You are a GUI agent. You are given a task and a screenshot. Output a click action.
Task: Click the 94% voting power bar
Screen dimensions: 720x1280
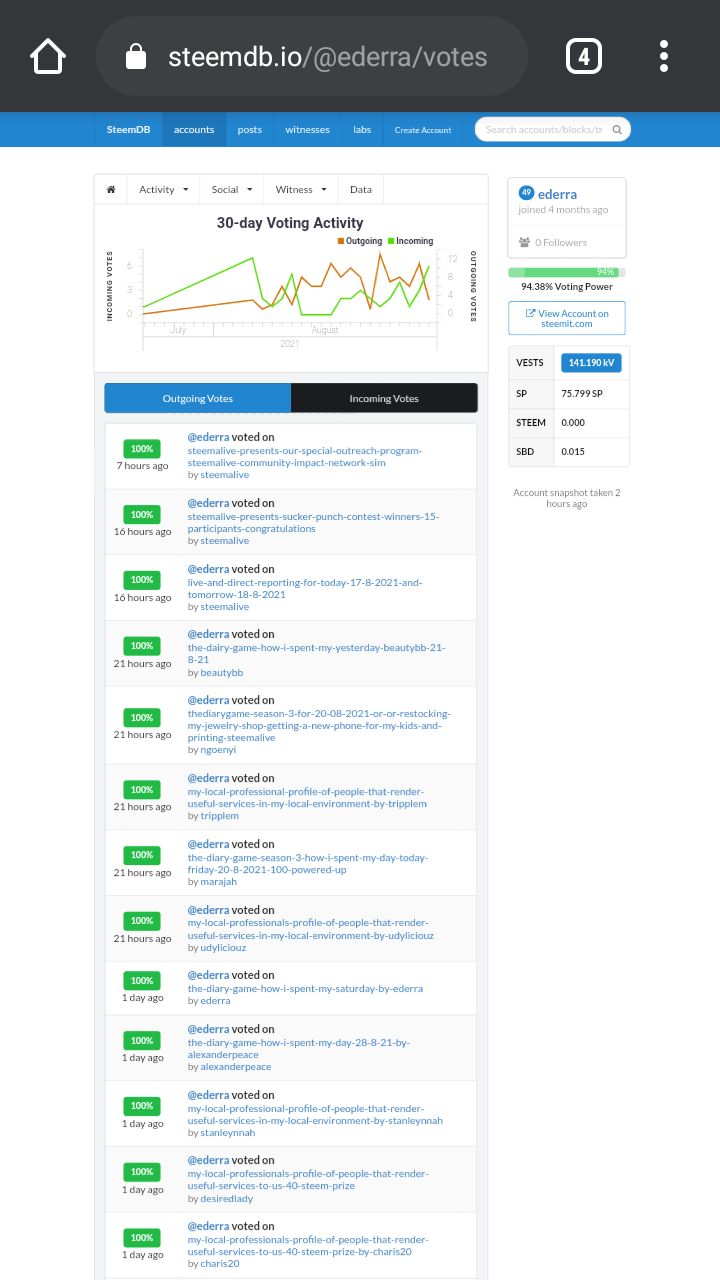pyautogui.click(x=567, y=272)
